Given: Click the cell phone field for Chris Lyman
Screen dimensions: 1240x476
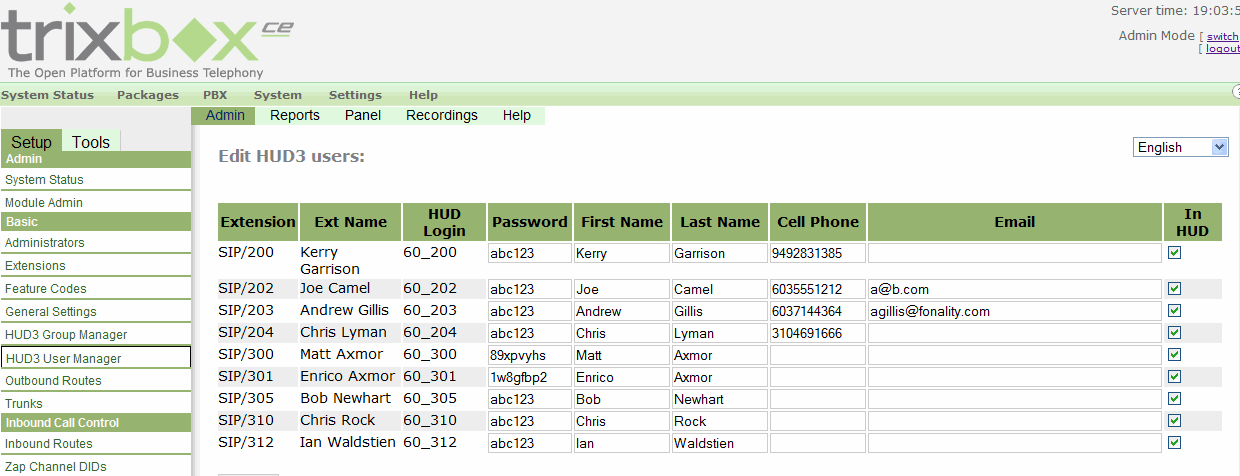Looking at the screenshot, I should click(x=817, y=333).
